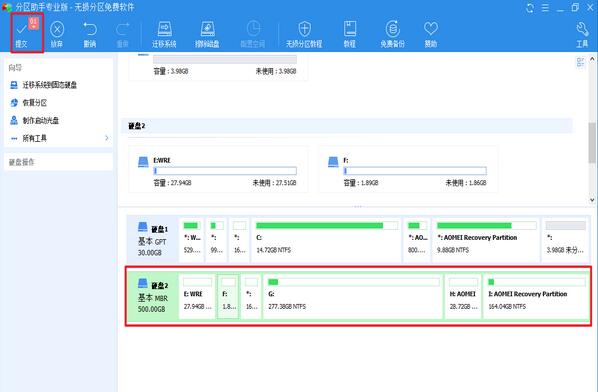The width and height of the screenshot is (598, 392).
Task: Expand the 所有工具 chevron arrow
Action: pos(107,138)
